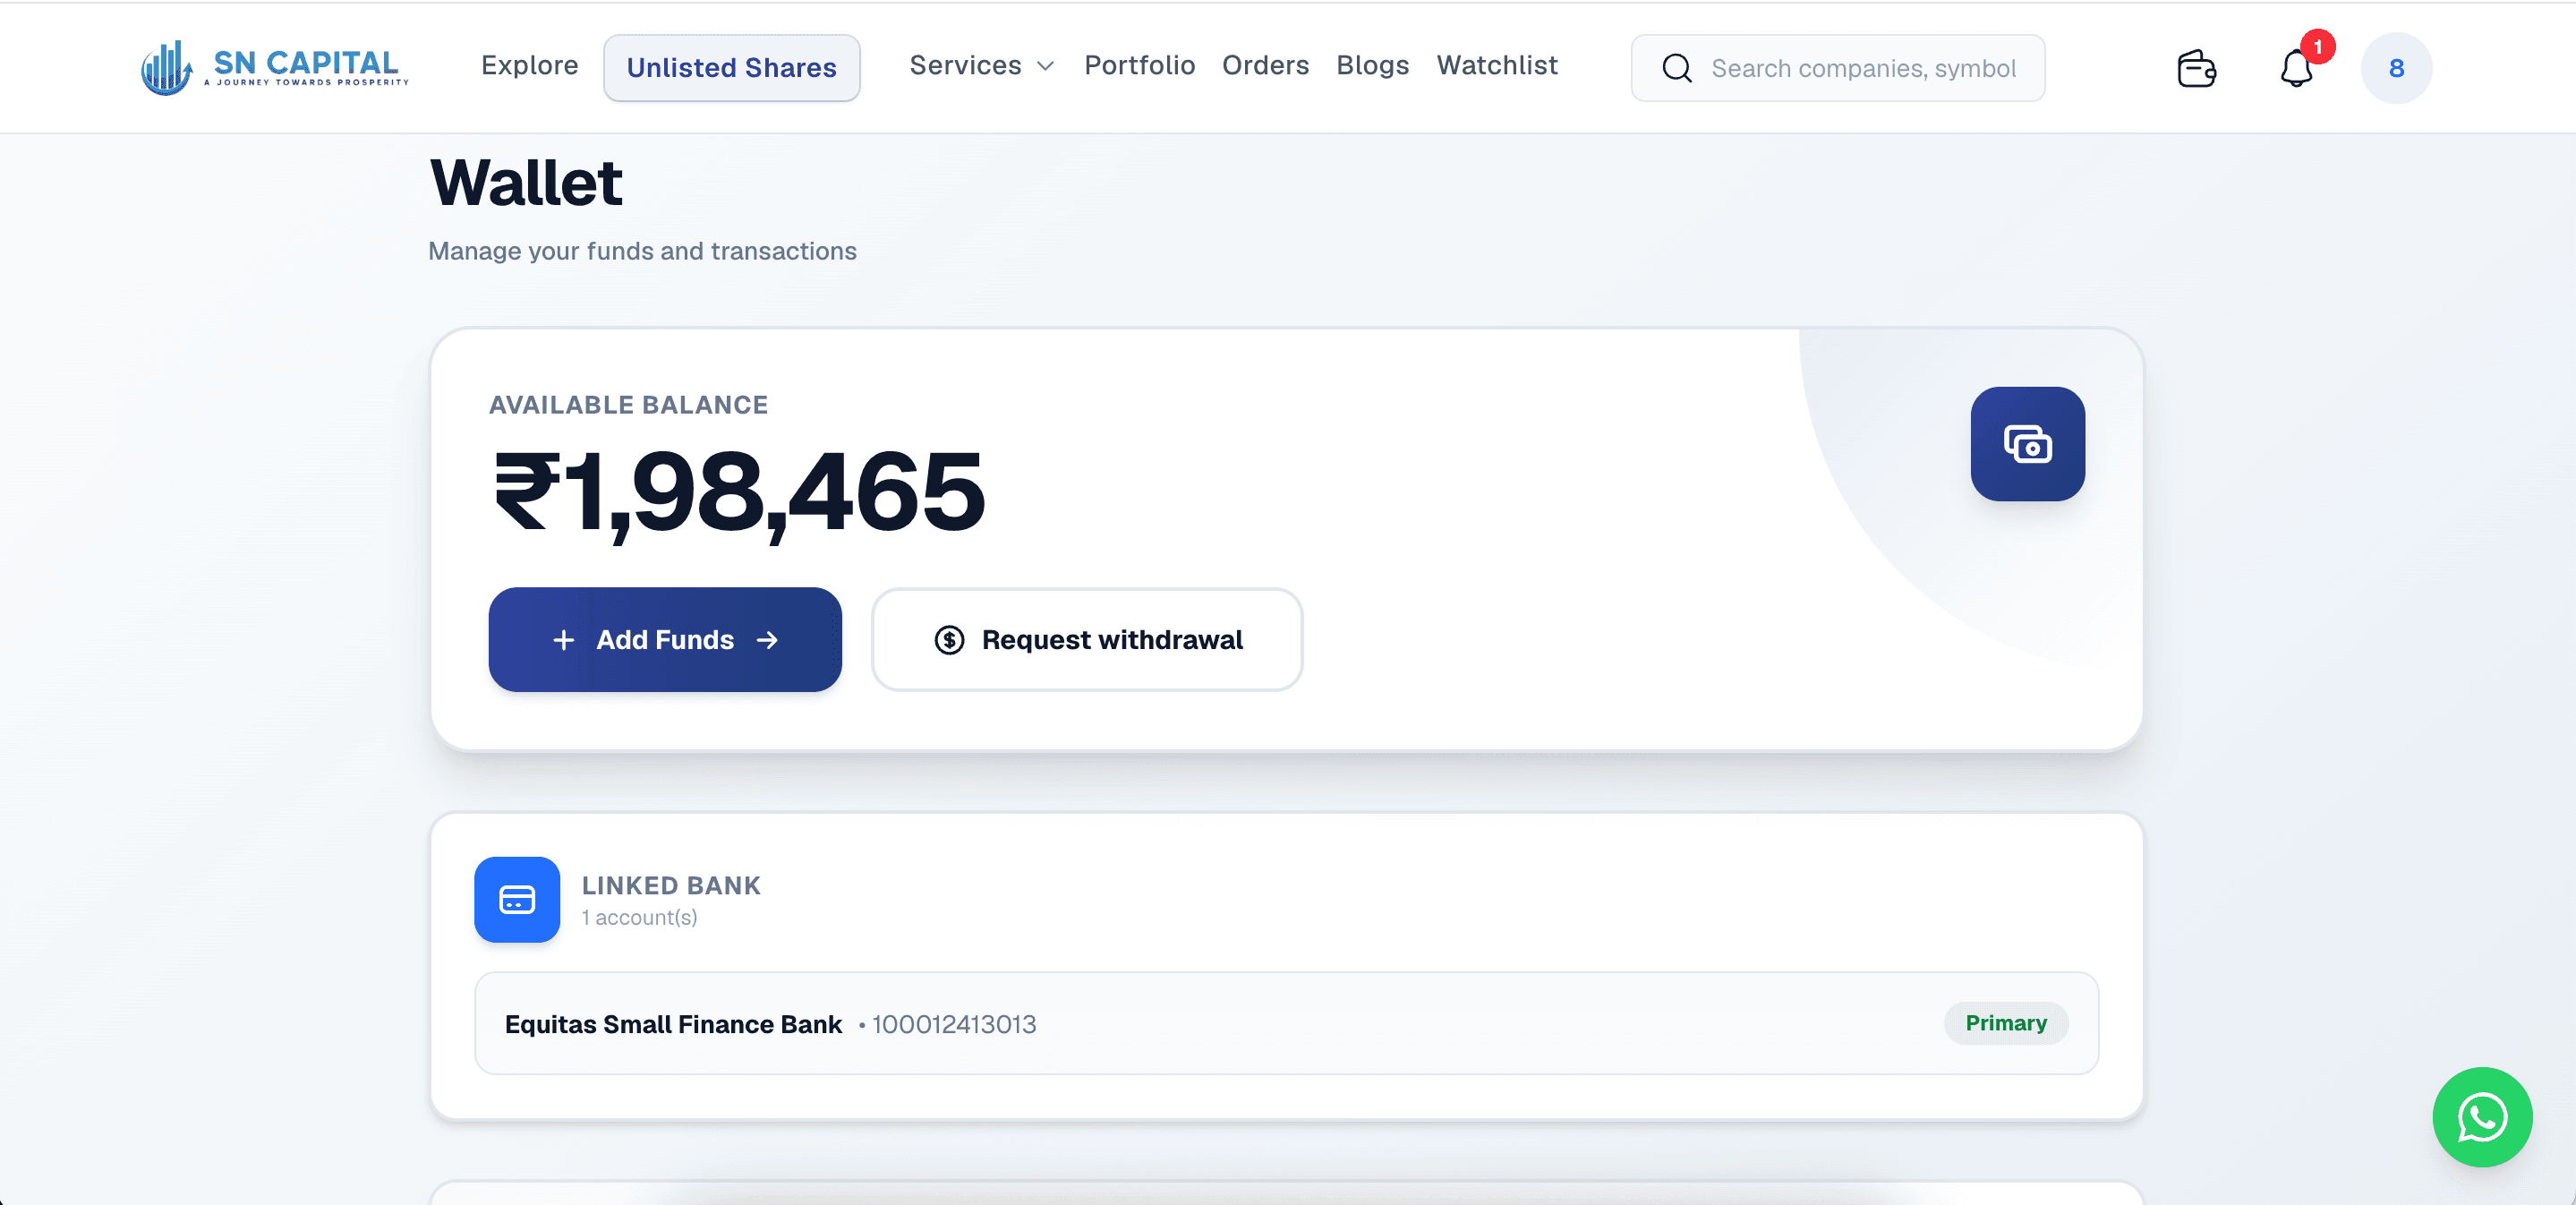Screen dimensions: 2576x1205
Task: Open the wallet icon in header
Action: [x=2196, y=68]
